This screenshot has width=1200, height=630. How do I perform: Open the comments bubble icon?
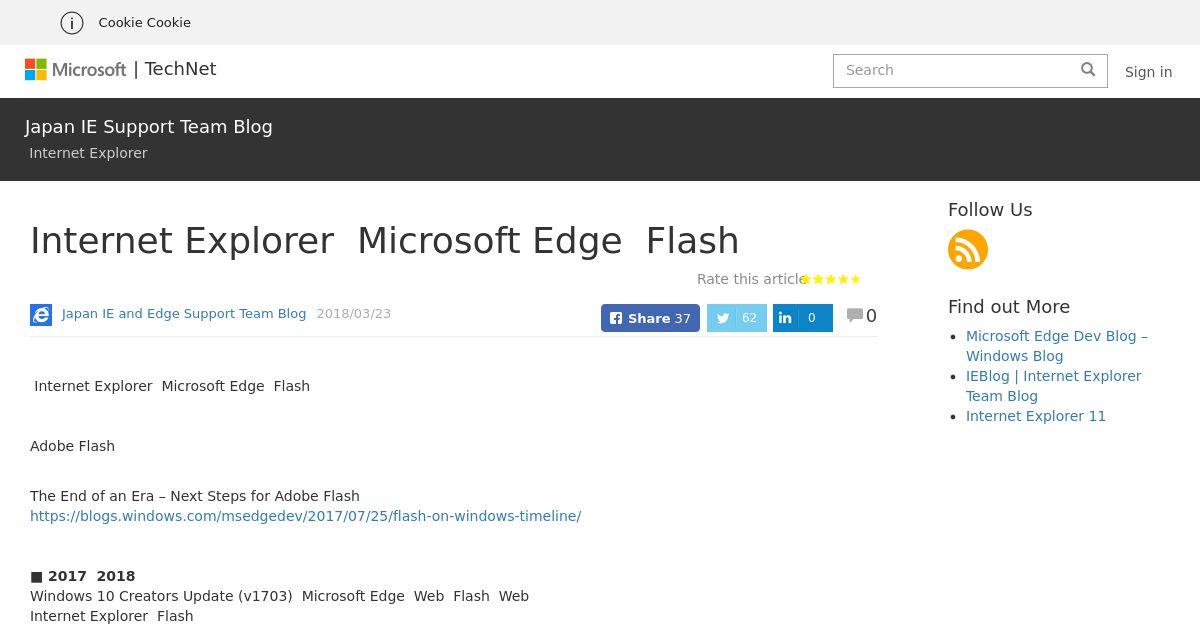click(x=855, y=315)
